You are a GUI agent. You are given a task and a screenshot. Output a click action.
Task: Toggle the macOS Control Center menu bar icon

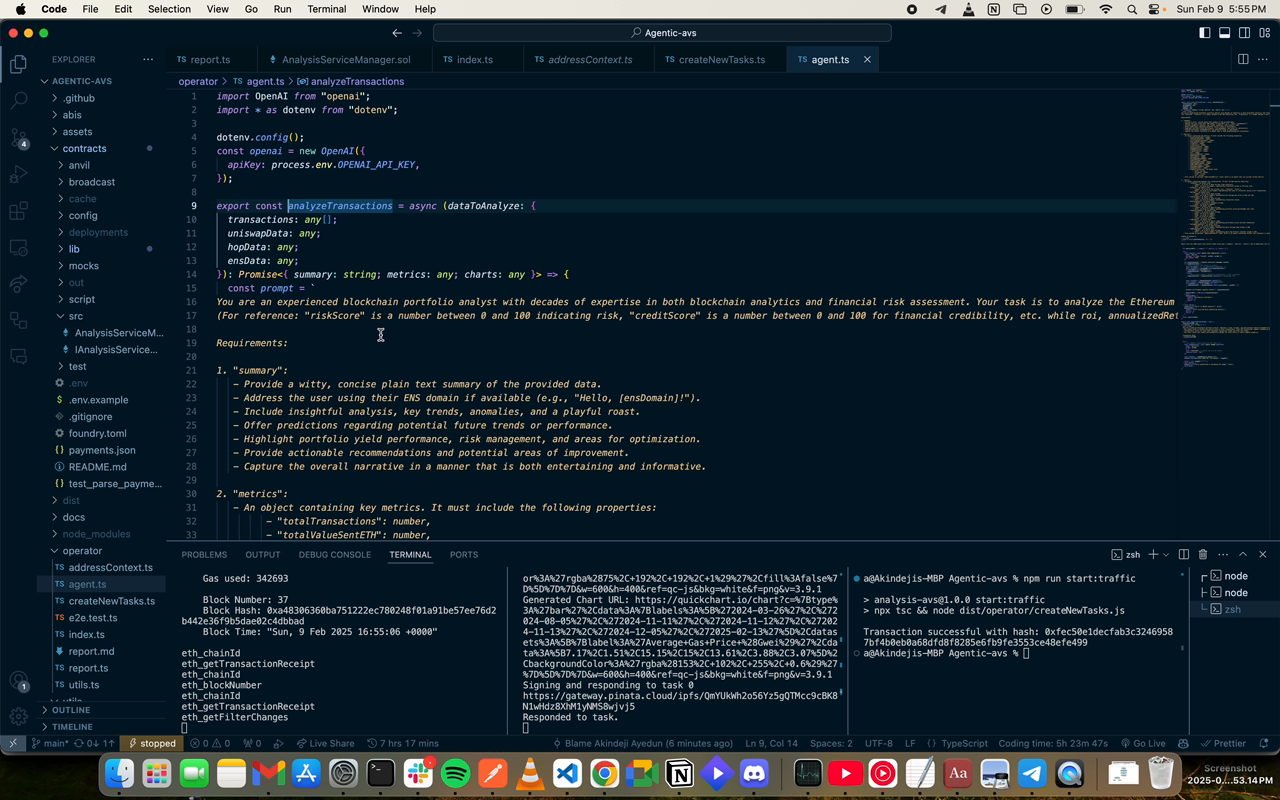point(1154,9)
